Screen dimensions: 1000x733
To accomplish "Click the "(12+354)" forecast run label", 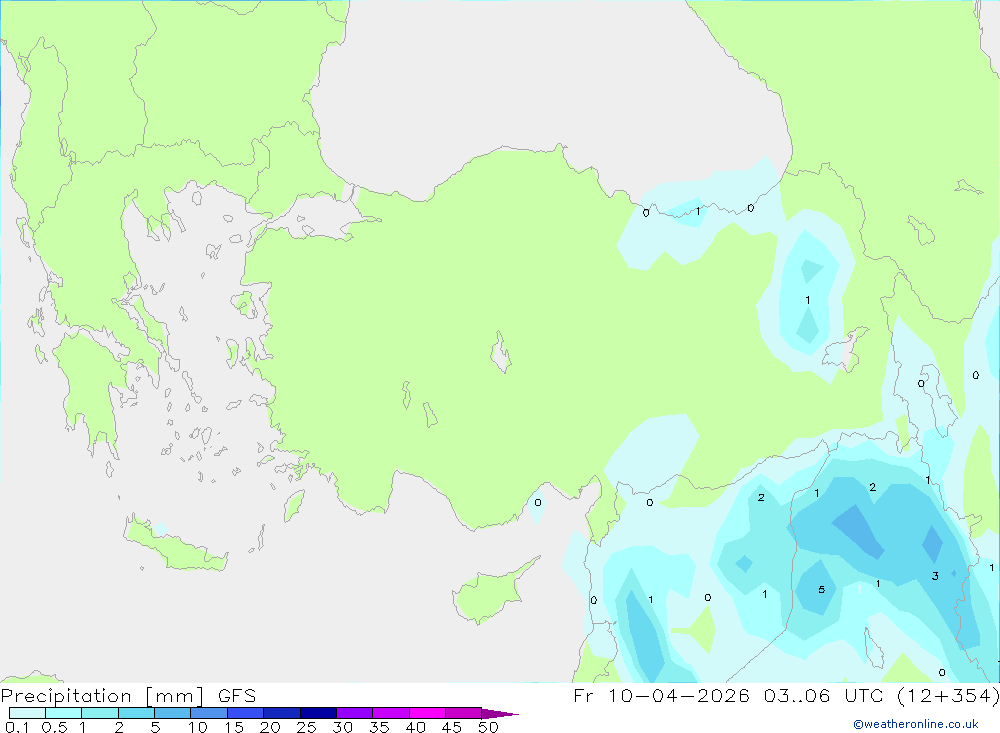I will (948, 695).
